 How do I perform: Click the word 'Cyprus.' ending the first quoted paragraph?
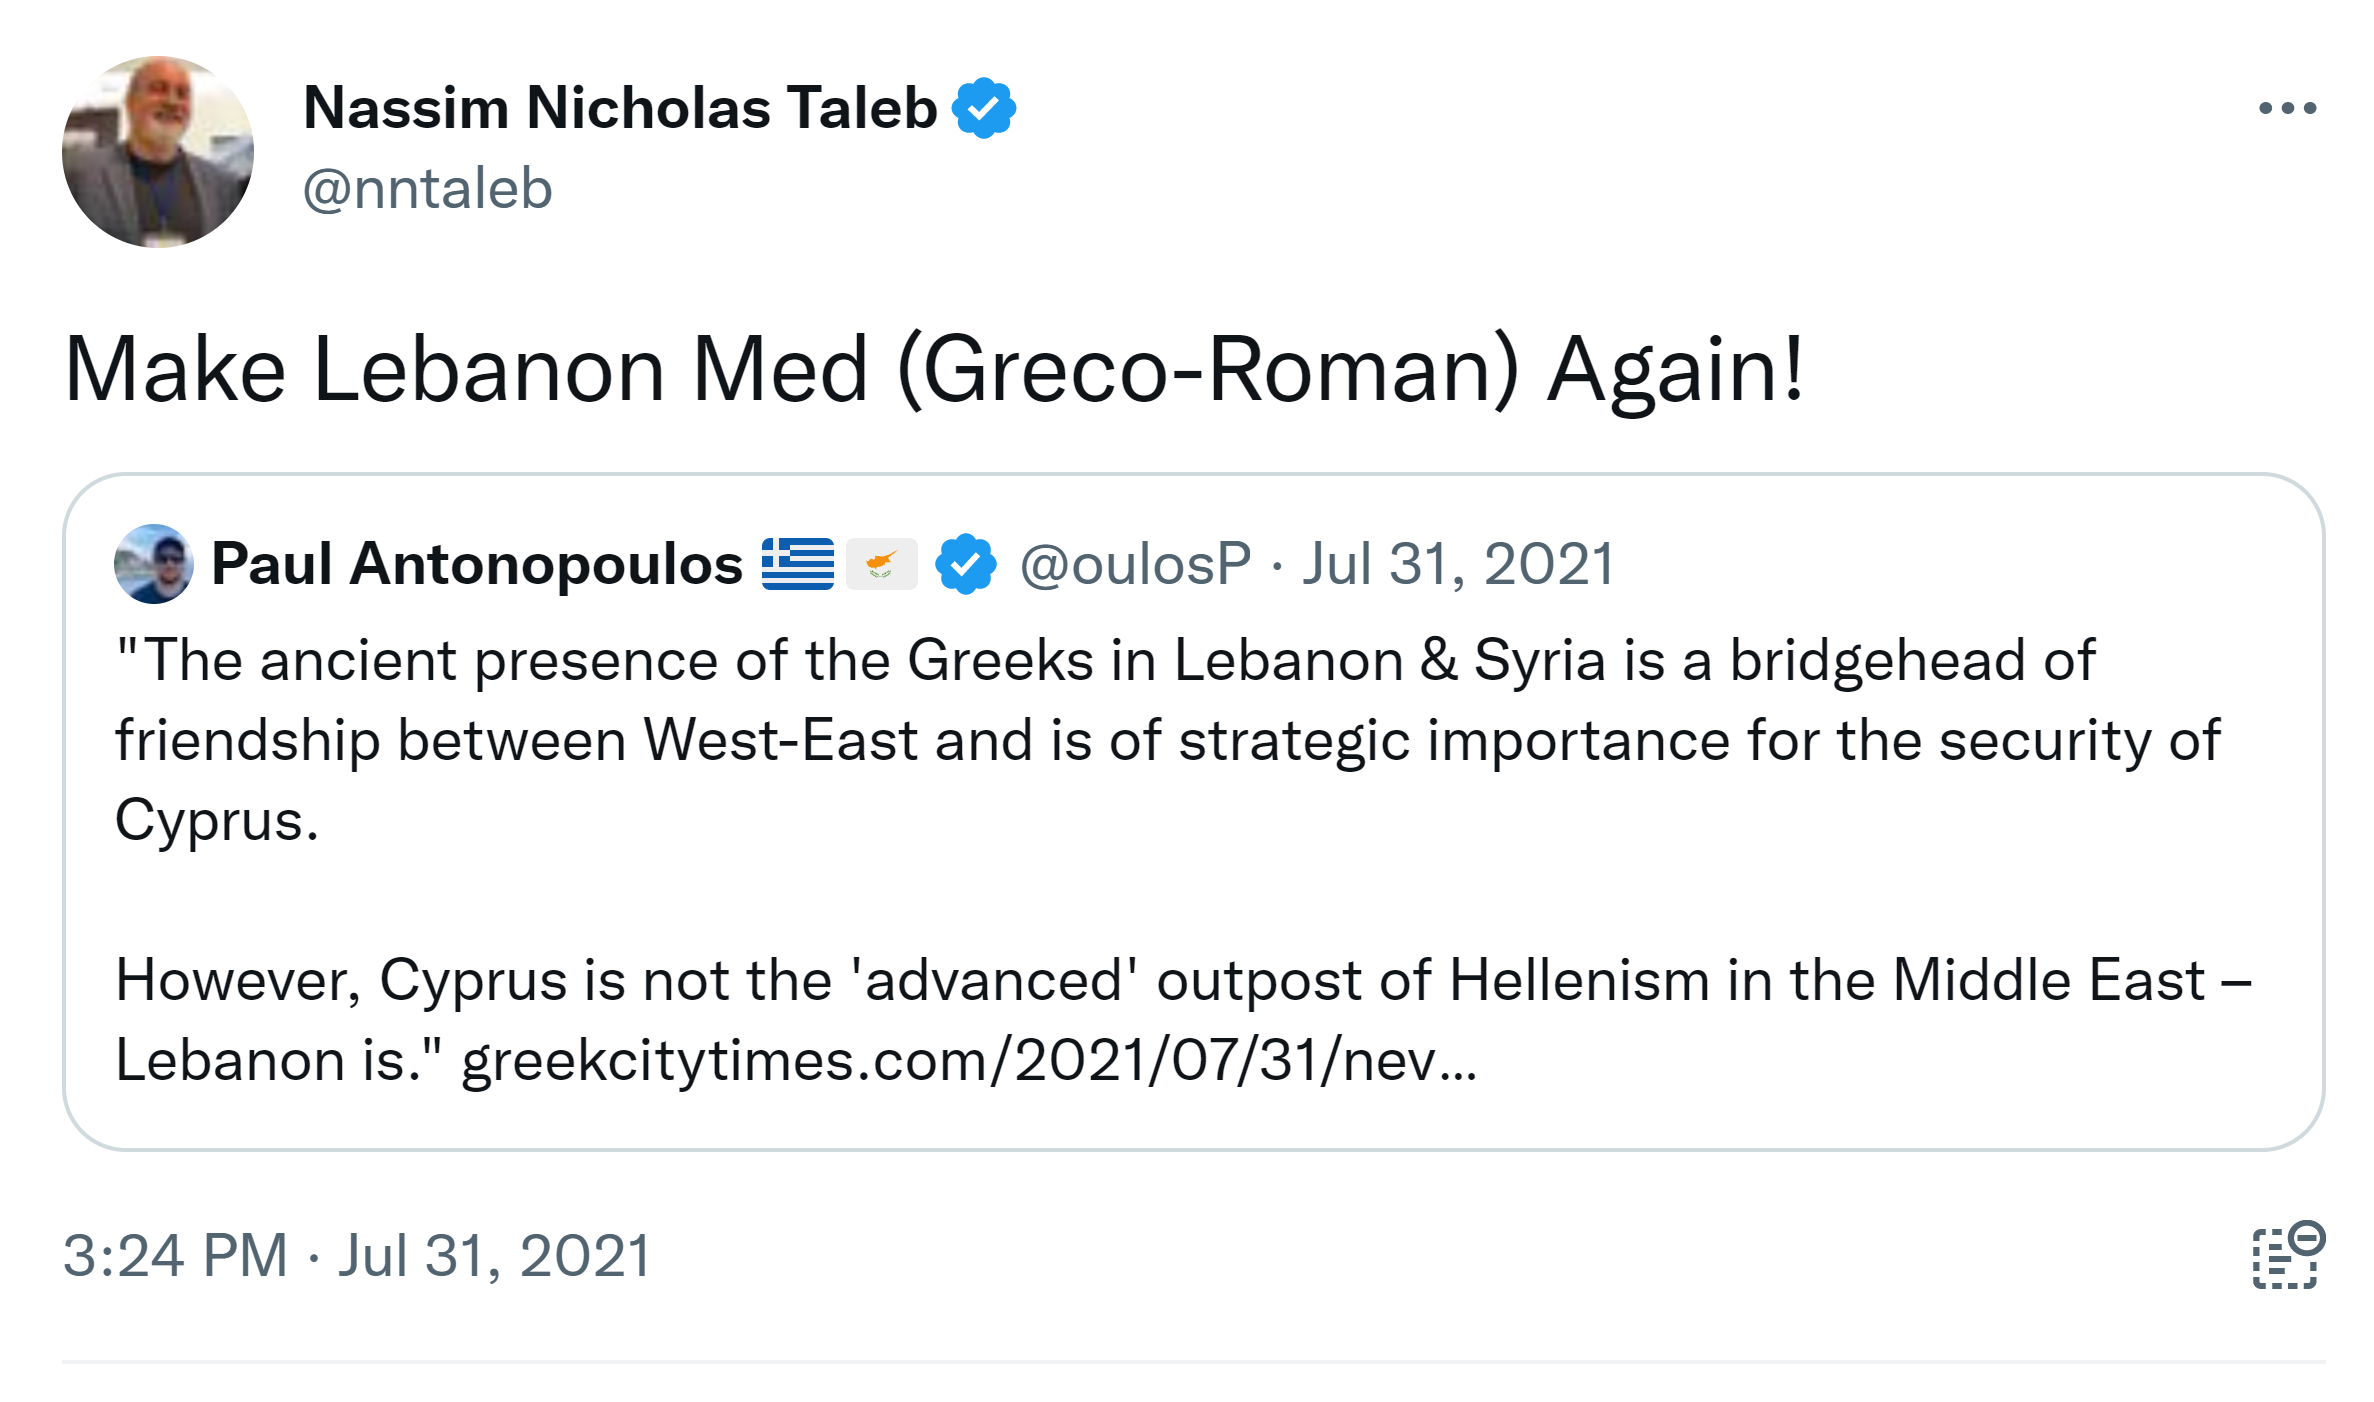[x=217, y=821]
